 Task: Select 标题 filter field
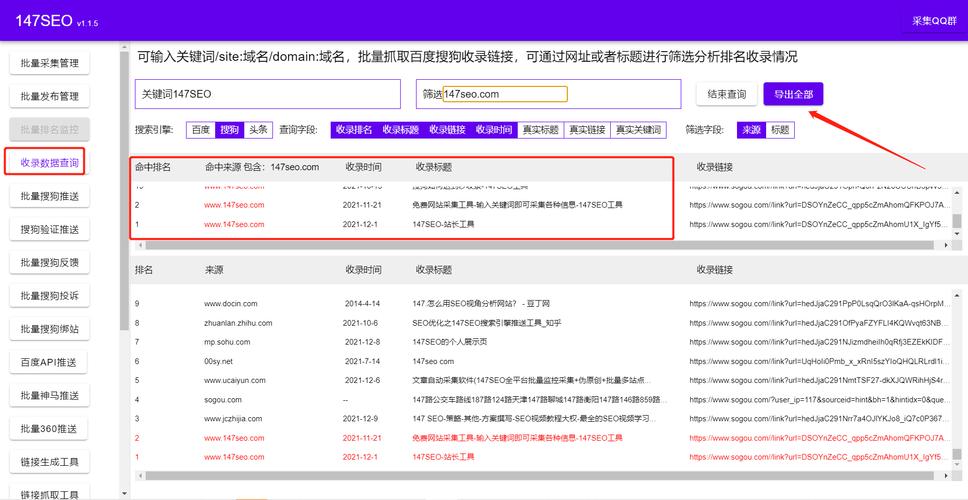[x=780, y=130]
